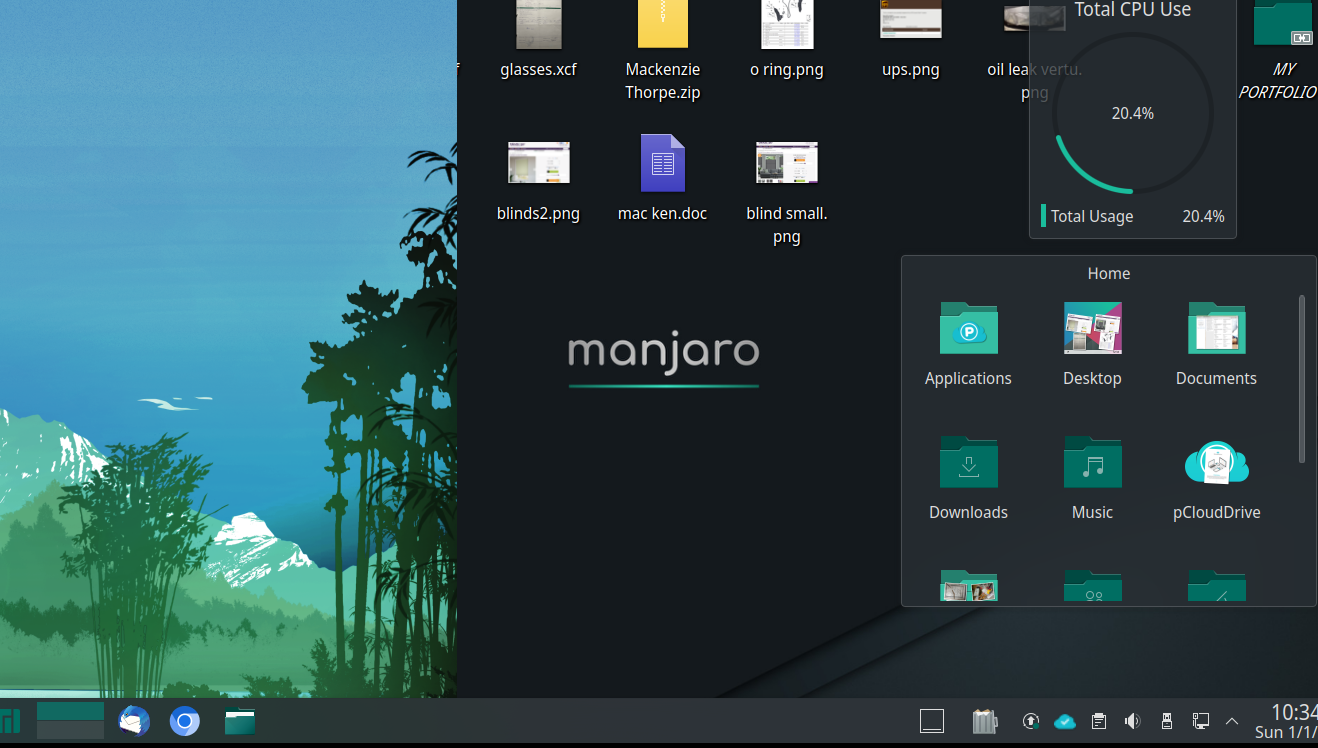Screen dimensions: 1318x748
Task: Open pCloudDrive in Home widget
Action: (1216, 478)
